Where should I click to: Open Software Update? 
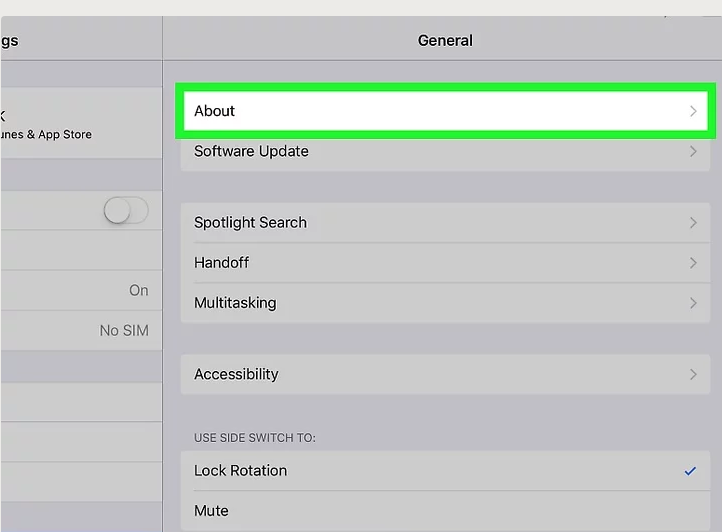coord(251,152)
